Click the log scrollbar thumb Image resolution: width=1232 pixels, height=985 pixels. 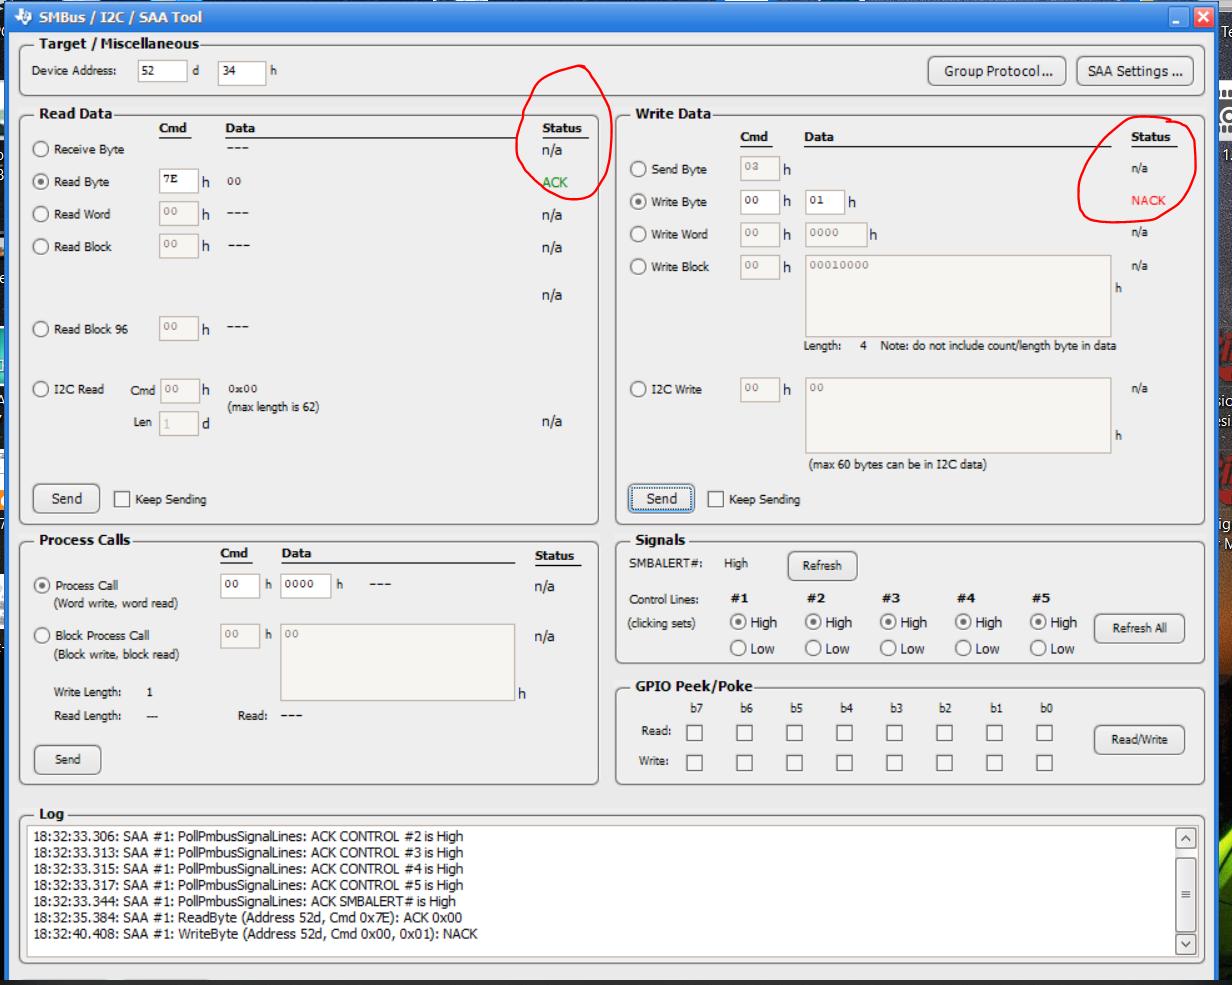click(1185, 894)
